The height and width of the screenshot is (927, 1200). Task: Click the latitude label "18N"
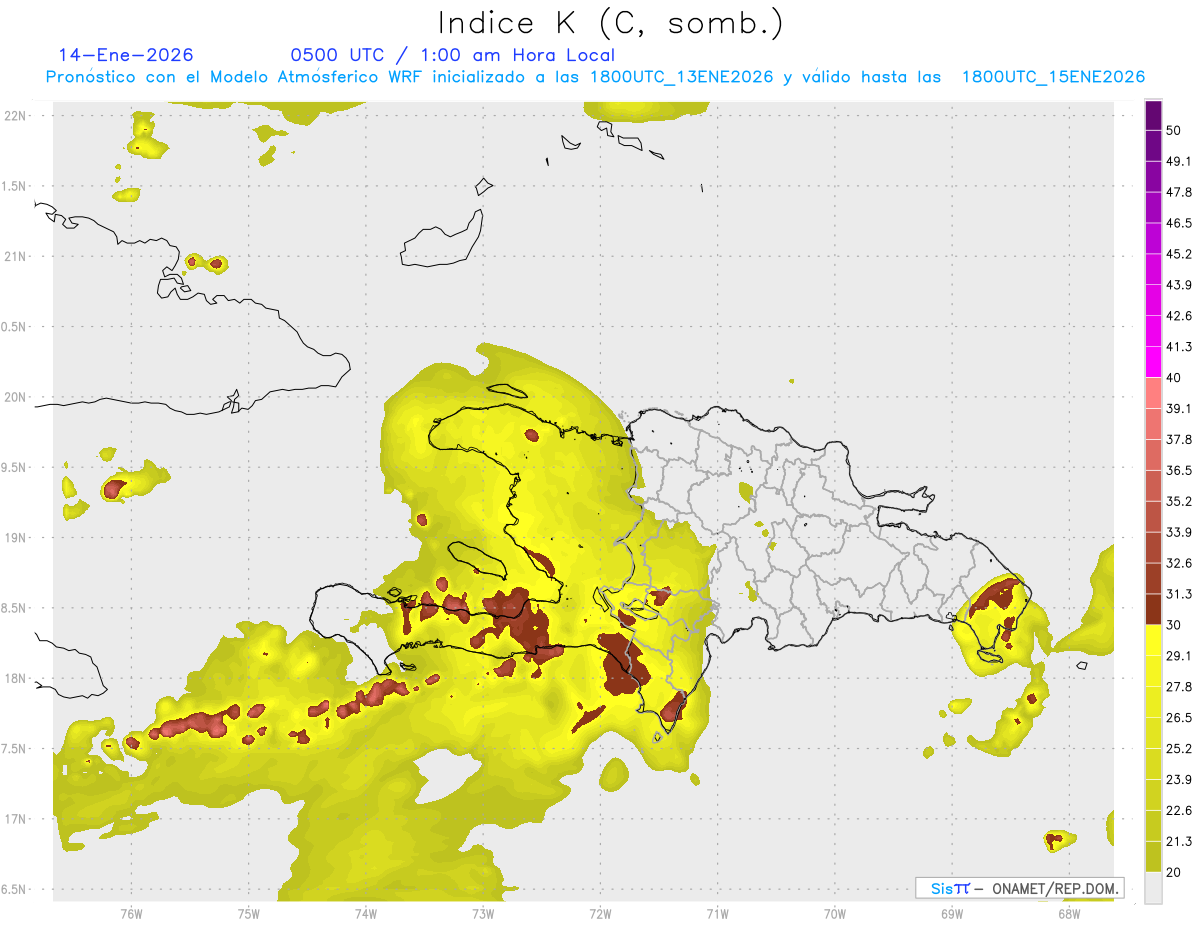pos(16,679)
